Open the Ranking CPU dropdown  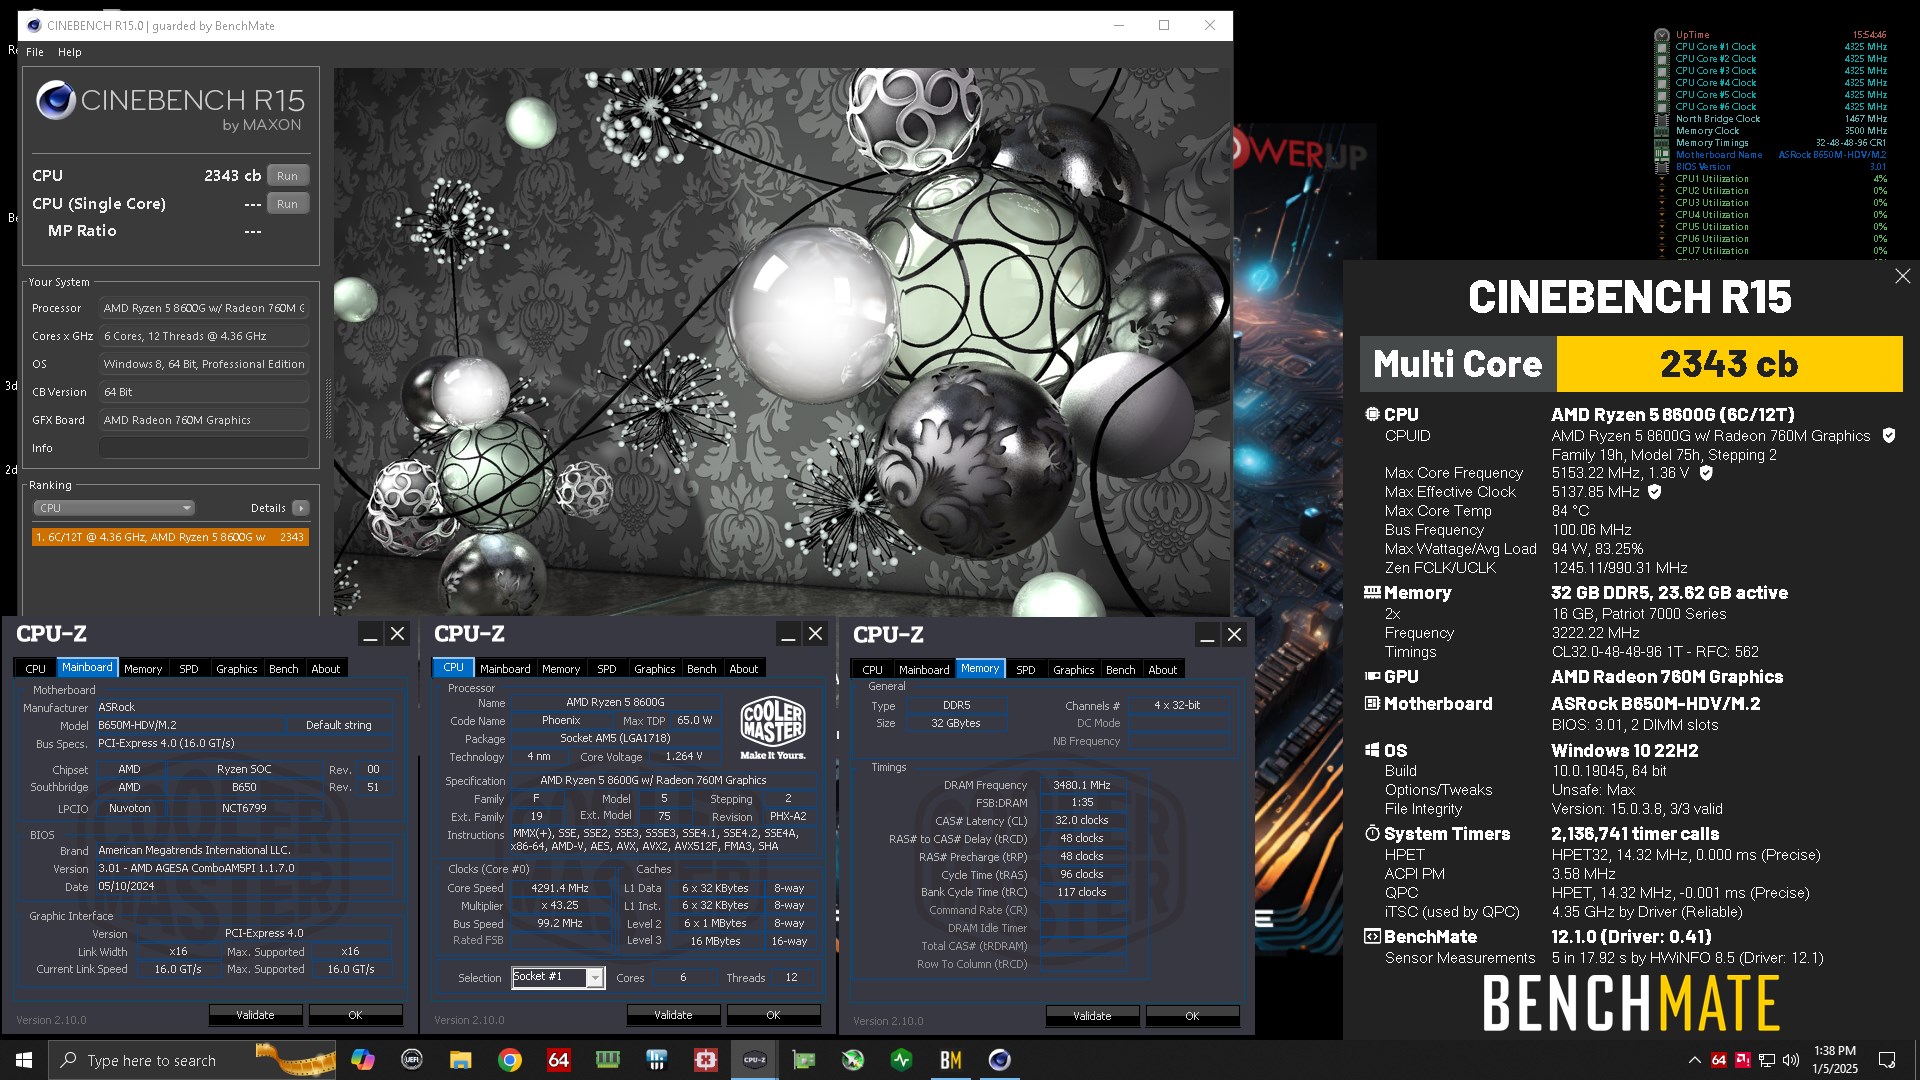[x=113, y=508]
